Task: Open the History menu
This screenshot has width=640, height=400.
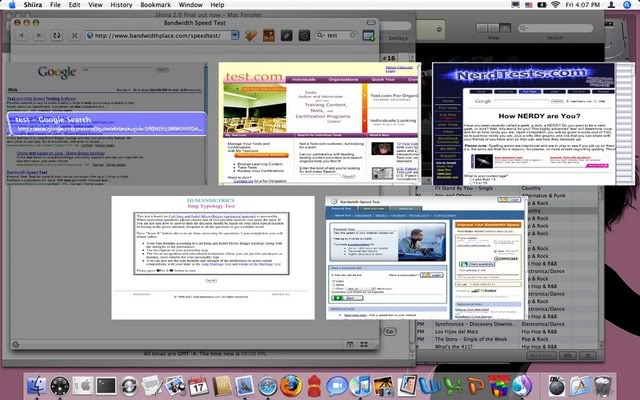Action: coord(121,5)
